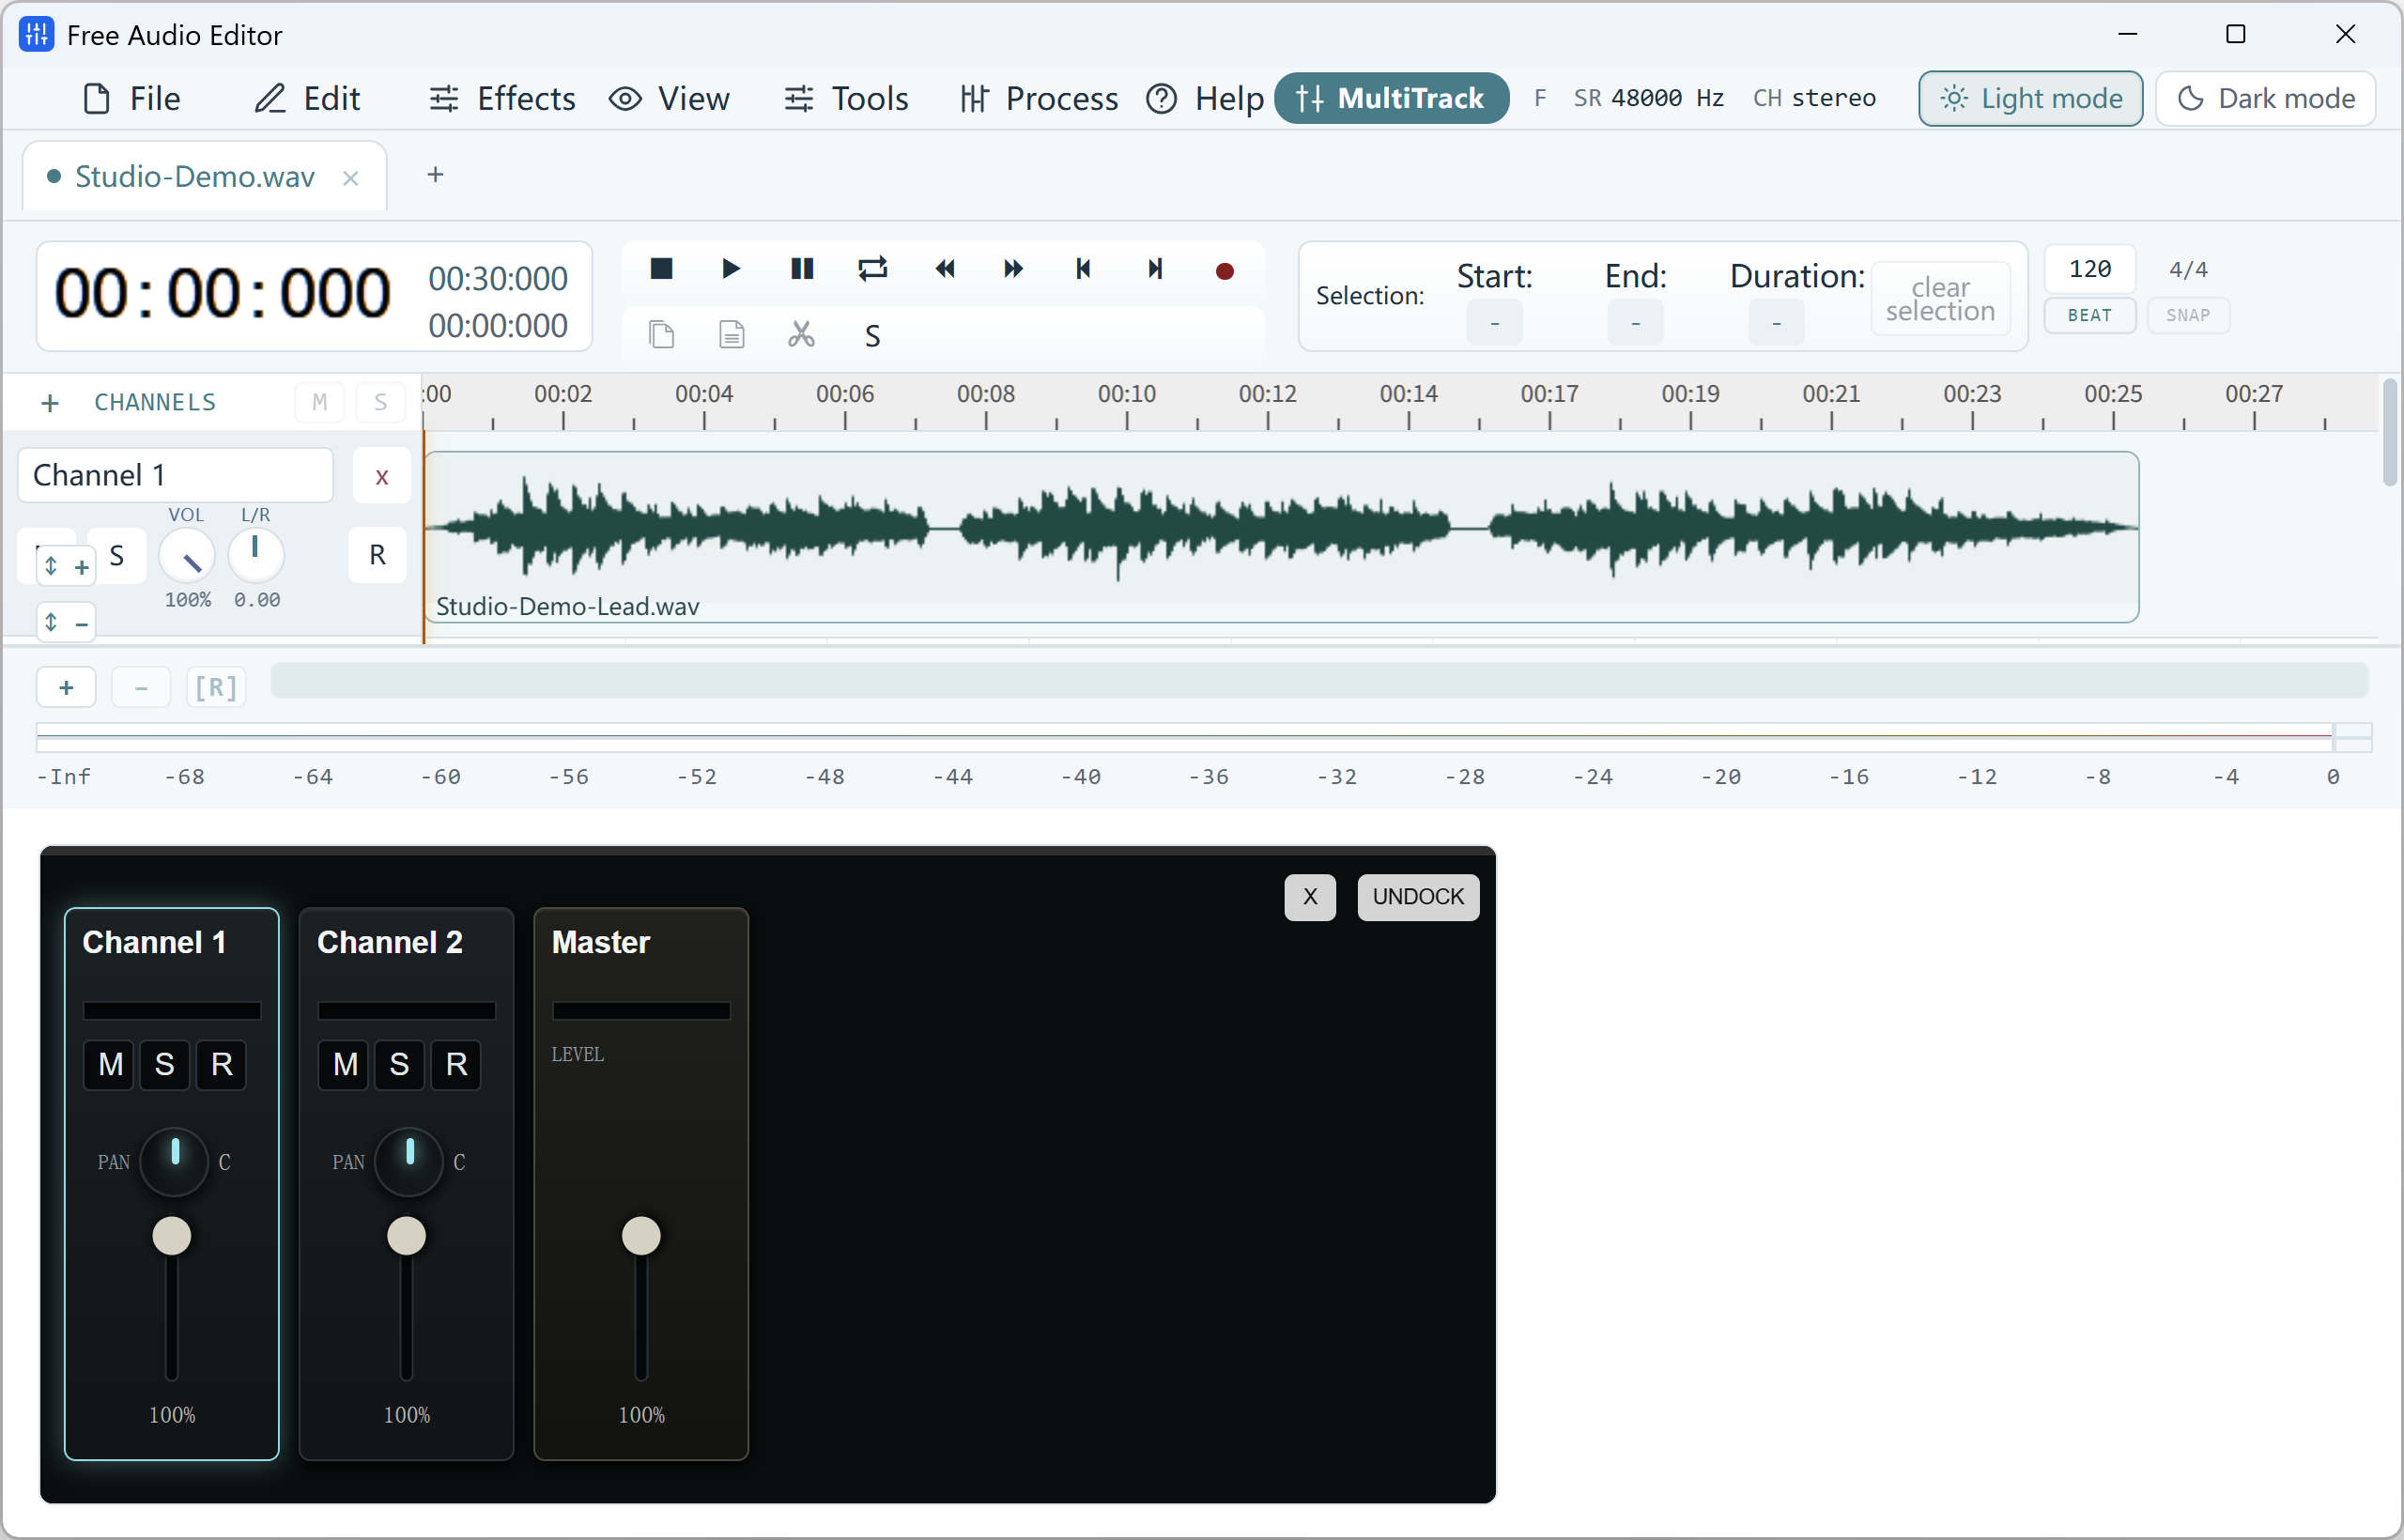The height and width of the screenshot is (1540, 2404).
Task: Close the mixer panel with X
Action: click(x=1310, y=897)
